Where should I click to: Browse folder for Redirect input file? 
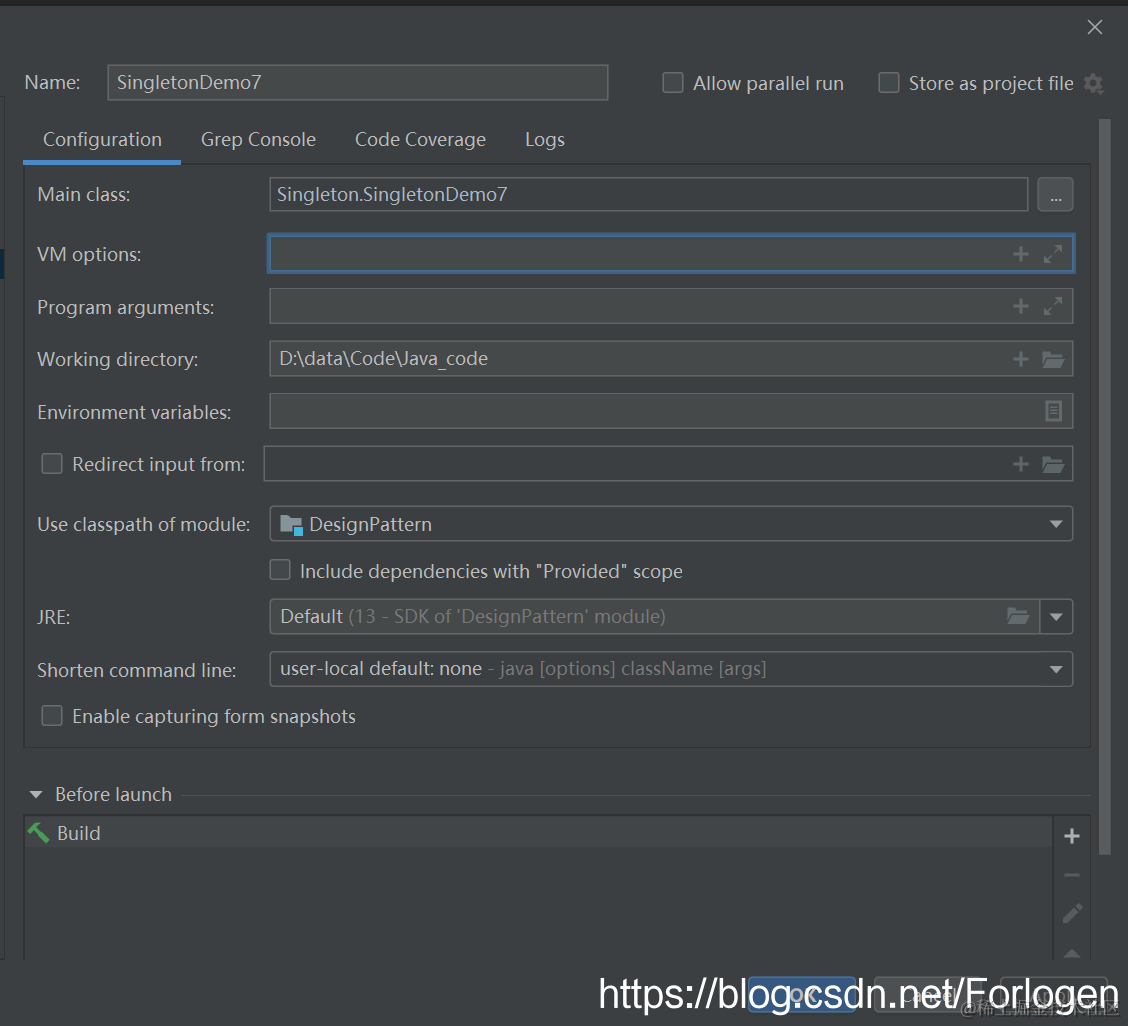(x=1052, y=464)
